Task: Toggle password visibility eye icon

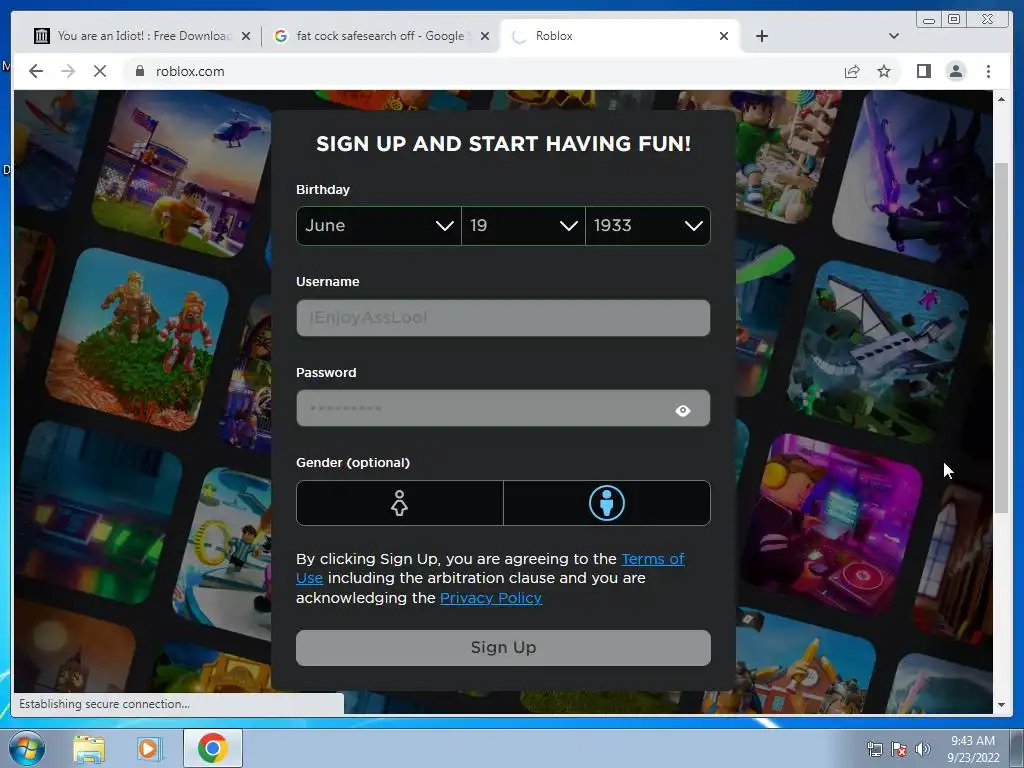Action: pos(682,410)
